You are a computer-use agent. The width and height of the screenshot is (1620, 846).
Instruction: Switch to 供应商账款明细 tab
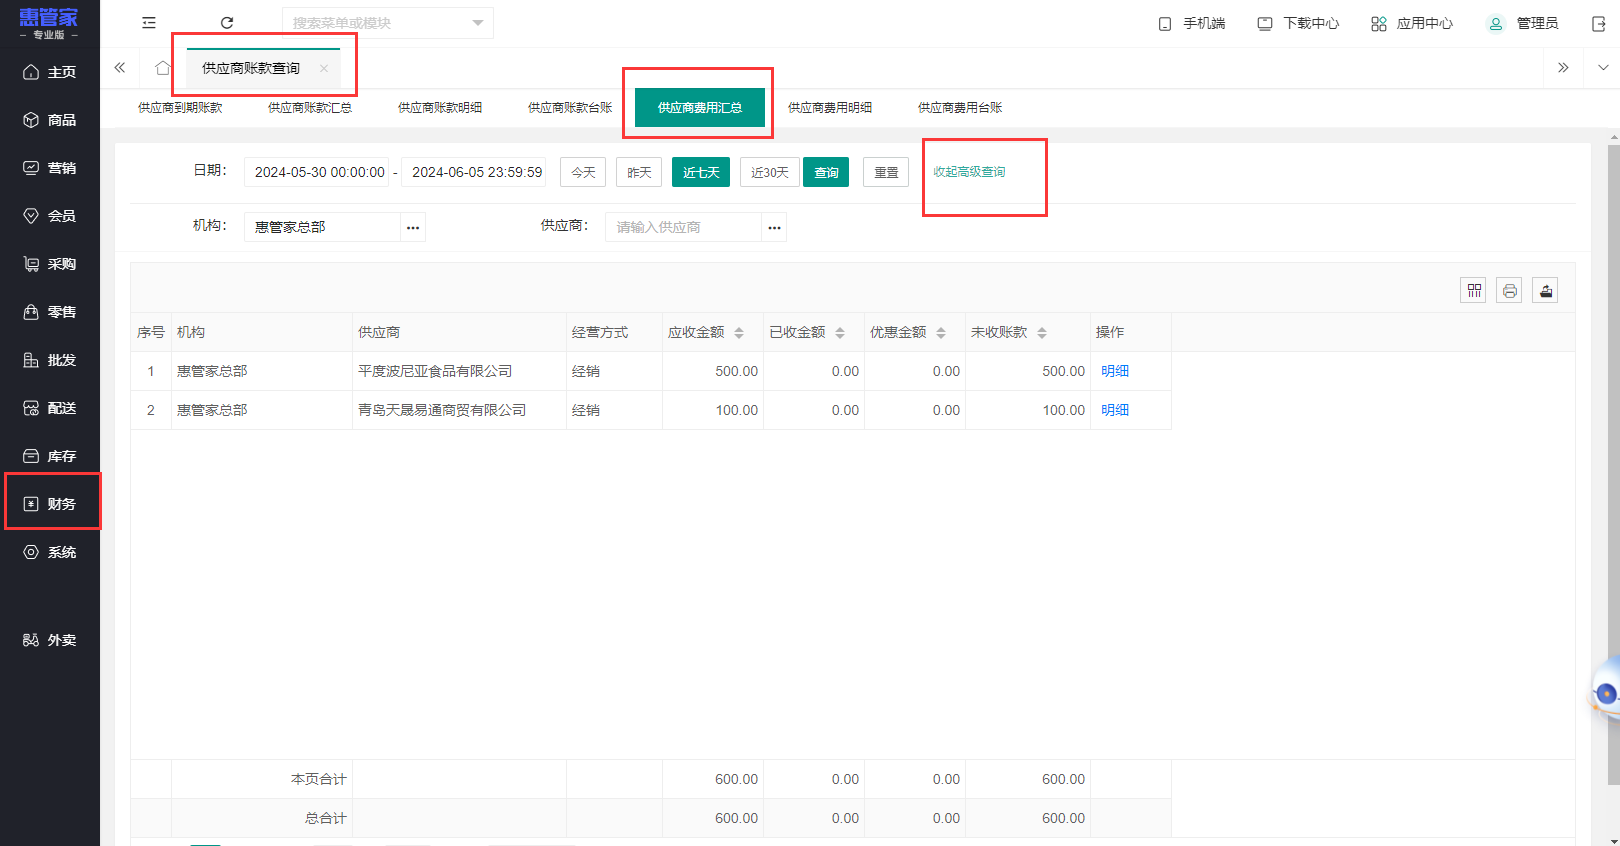click(440, 108)
